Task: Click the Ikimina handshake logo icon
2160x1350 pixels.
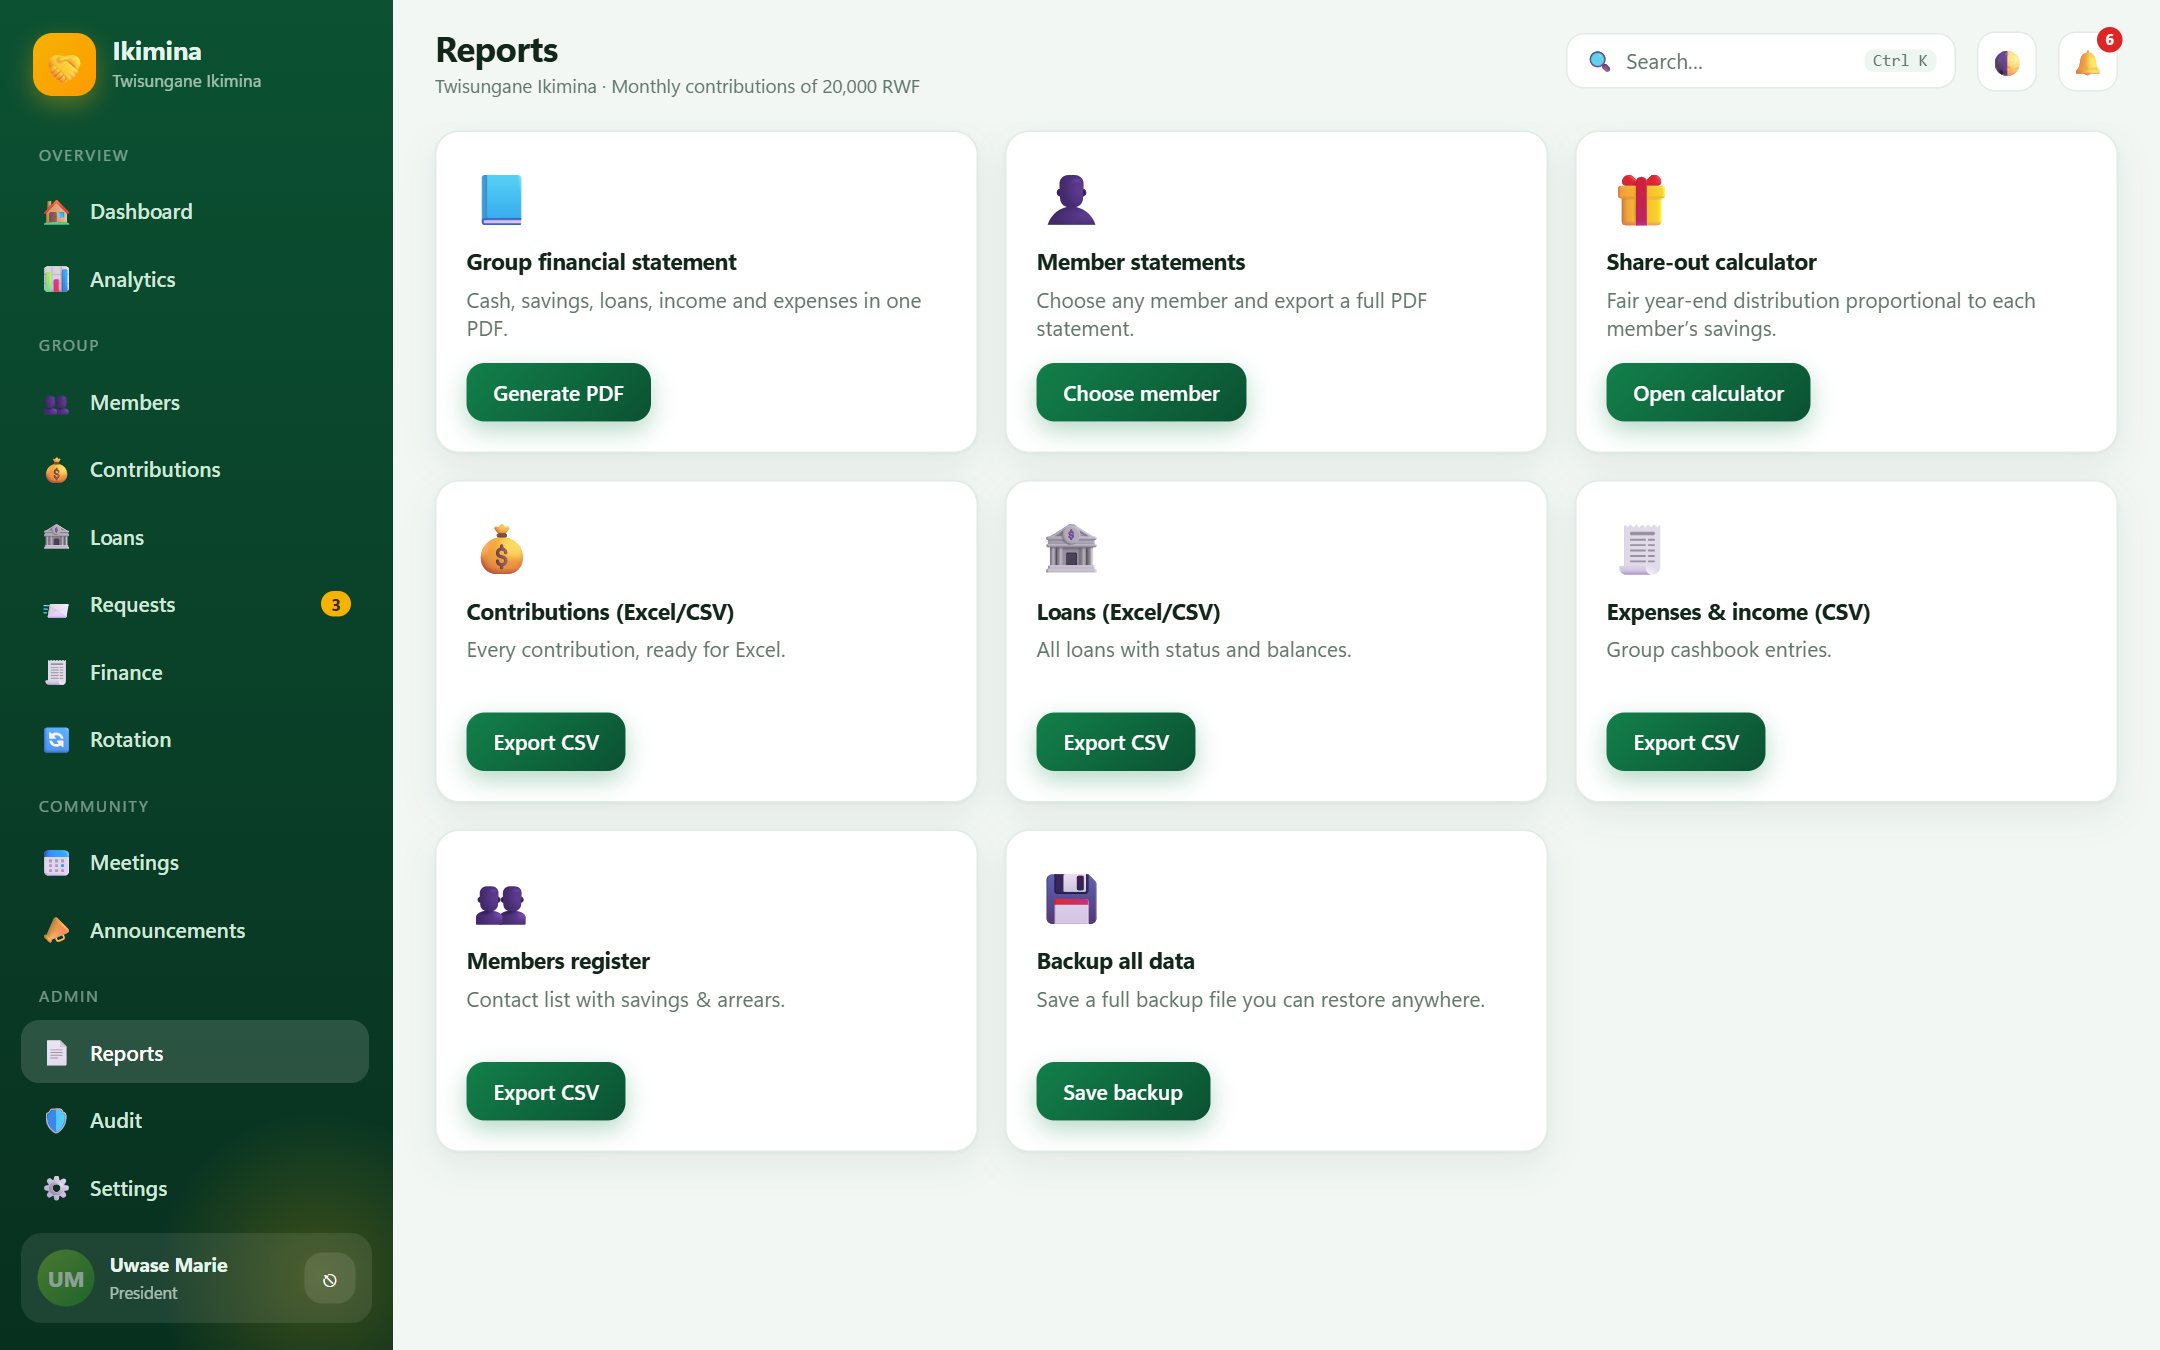Action: (64, 65)
